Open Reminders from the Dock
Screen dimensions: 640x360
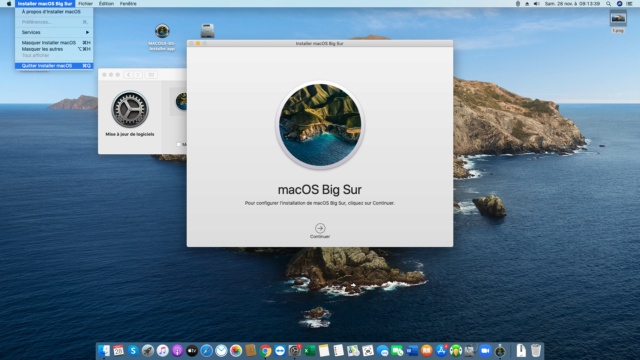(x=338, y=351)
